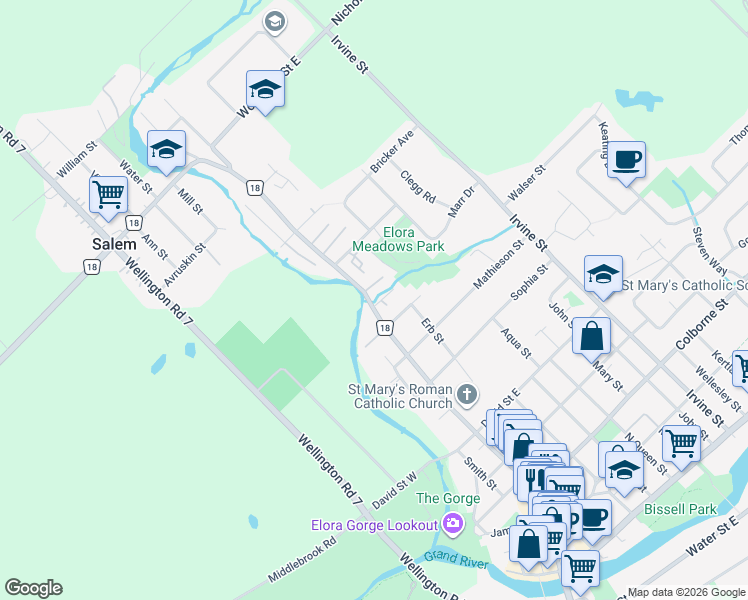Select the Grand River label
Image resolution: width=748 pixels, height=600 pixels.
point(456,559)
